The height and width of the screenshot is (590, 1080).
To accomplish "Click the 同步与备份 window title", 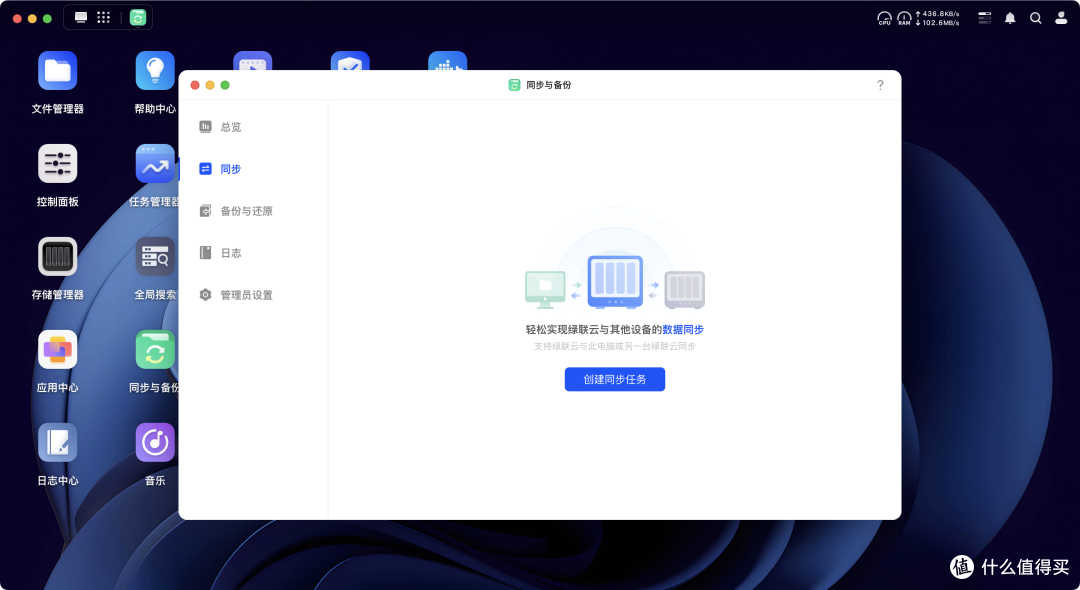I will (x=548, y=85).
